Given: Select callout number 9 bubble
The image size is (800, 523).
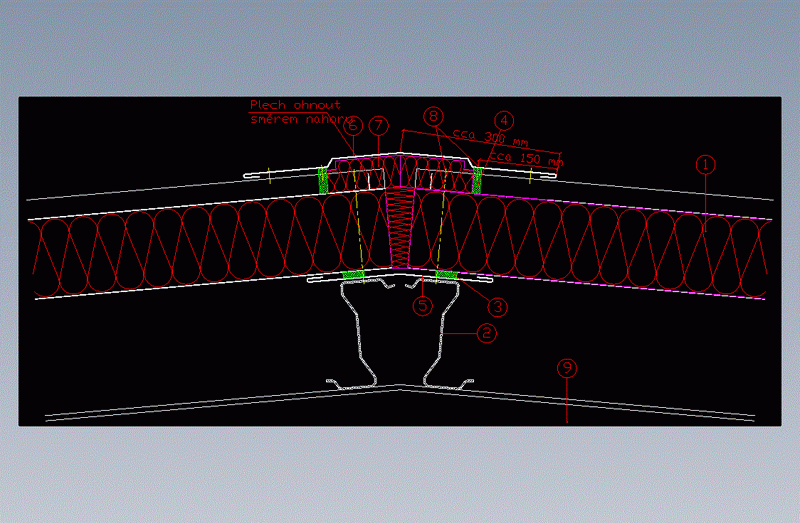Looking at the screenshot, I should (x=567, y=368).
